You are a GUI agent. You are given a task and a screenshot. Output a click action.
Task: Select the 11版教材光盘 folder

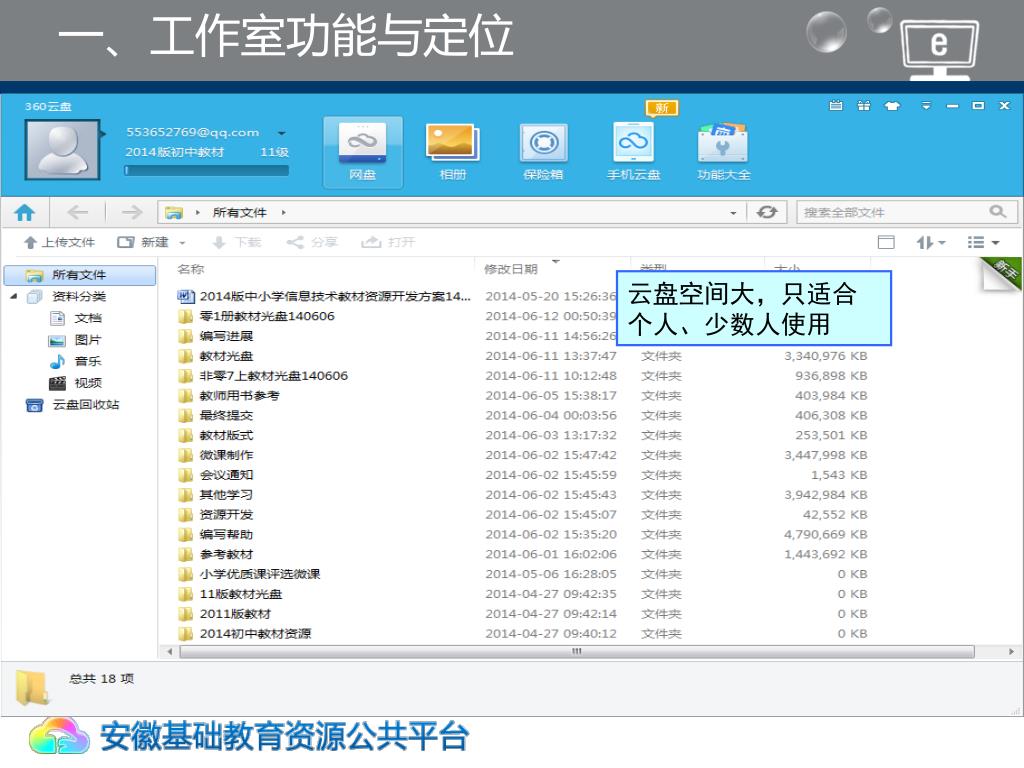pyautogui.click(x=230, y=594)
